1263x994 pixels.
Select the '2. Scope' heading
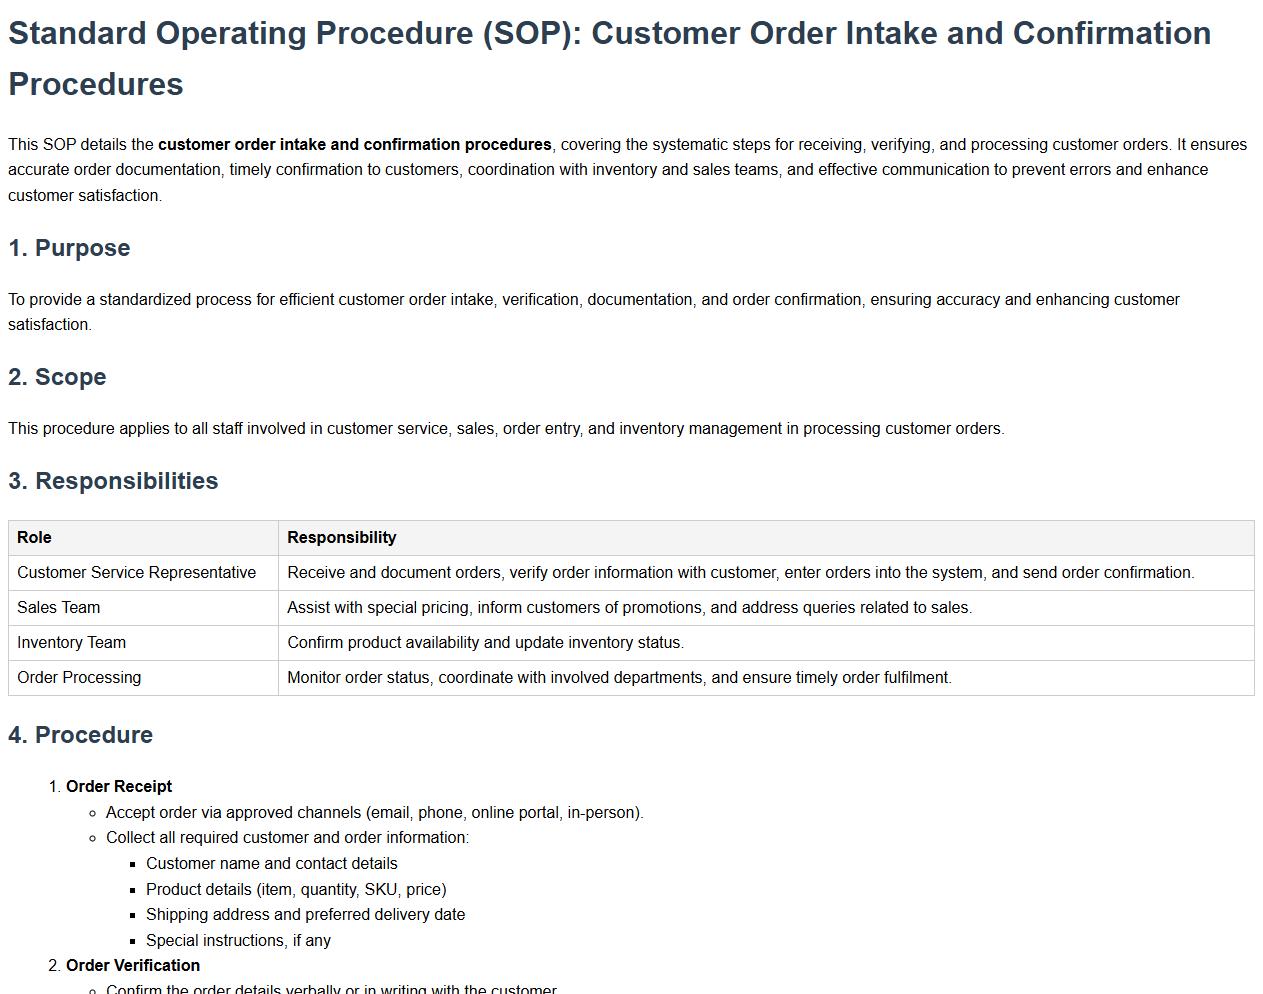pyautogui.click(x=57, y=377)
